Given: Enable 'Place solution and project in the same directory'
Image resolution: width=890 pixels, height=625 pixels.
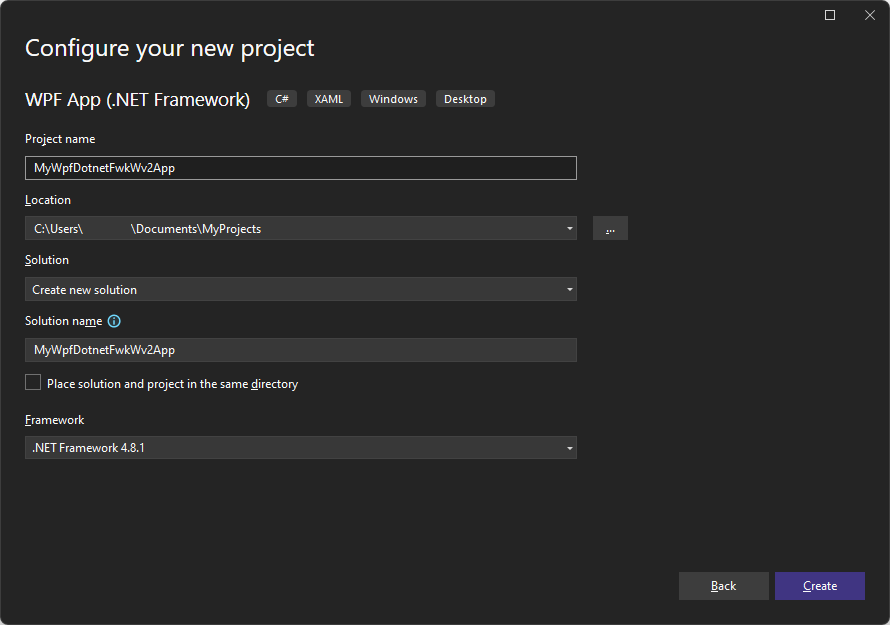Looking at the screenshot, I should tap(33, 382).
